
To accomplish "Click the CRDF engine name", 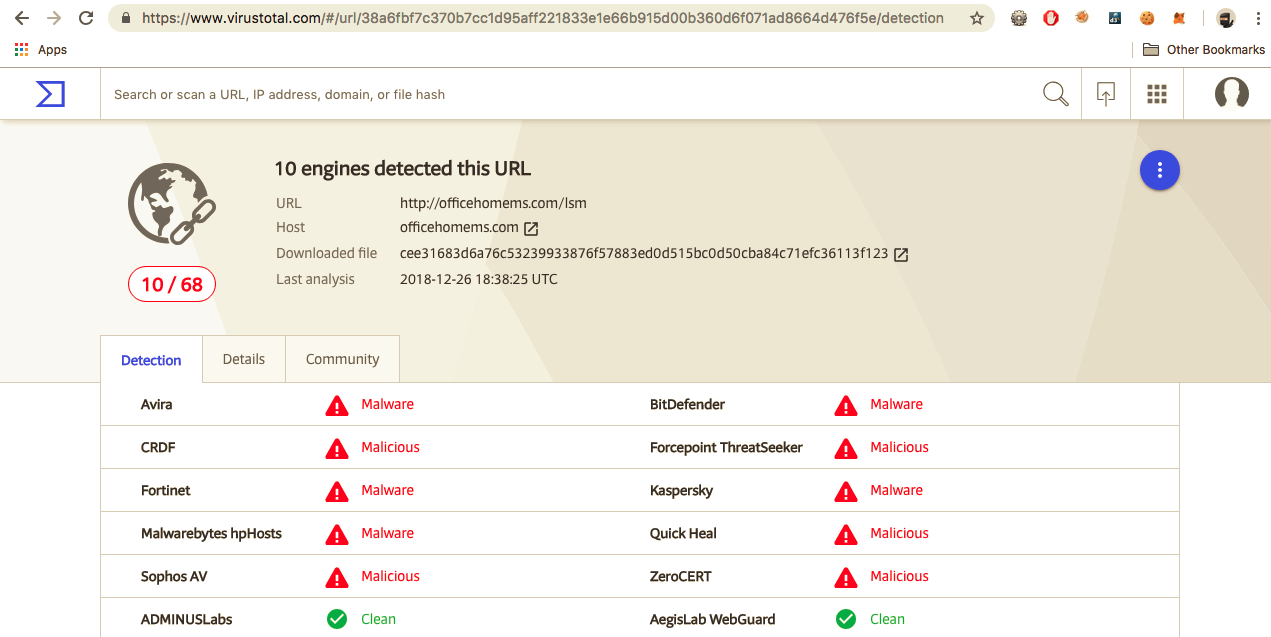I will click(x=158, y=448).
